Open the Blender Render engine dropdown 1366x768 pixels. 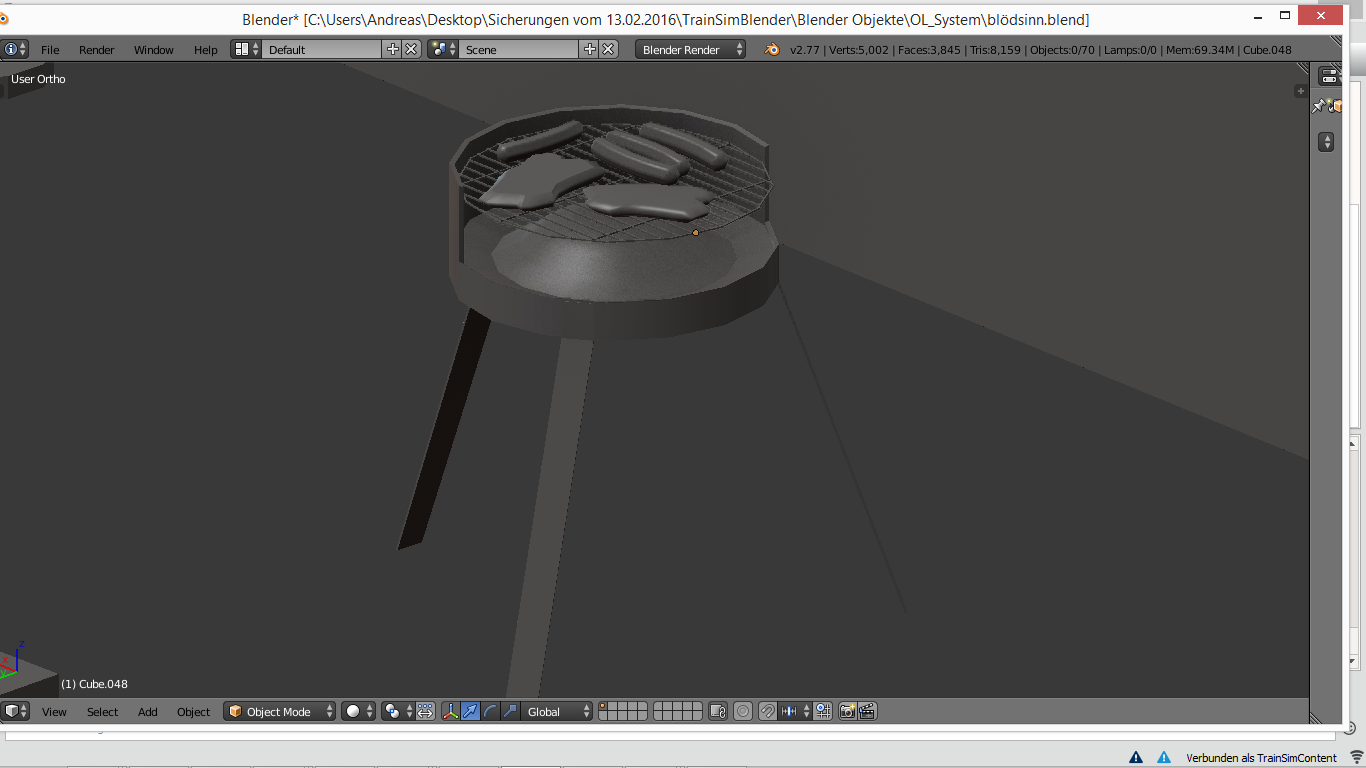pos(691,49)
